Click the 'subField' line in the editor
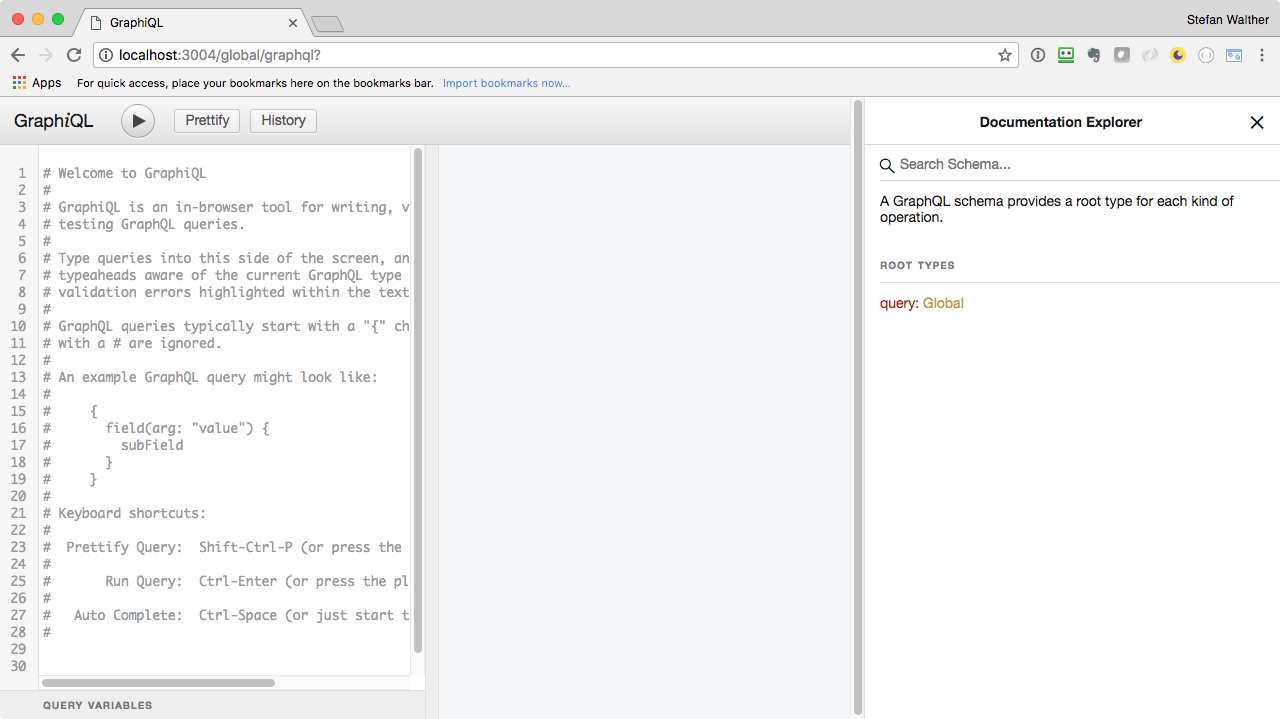 (x=152, y=445)
